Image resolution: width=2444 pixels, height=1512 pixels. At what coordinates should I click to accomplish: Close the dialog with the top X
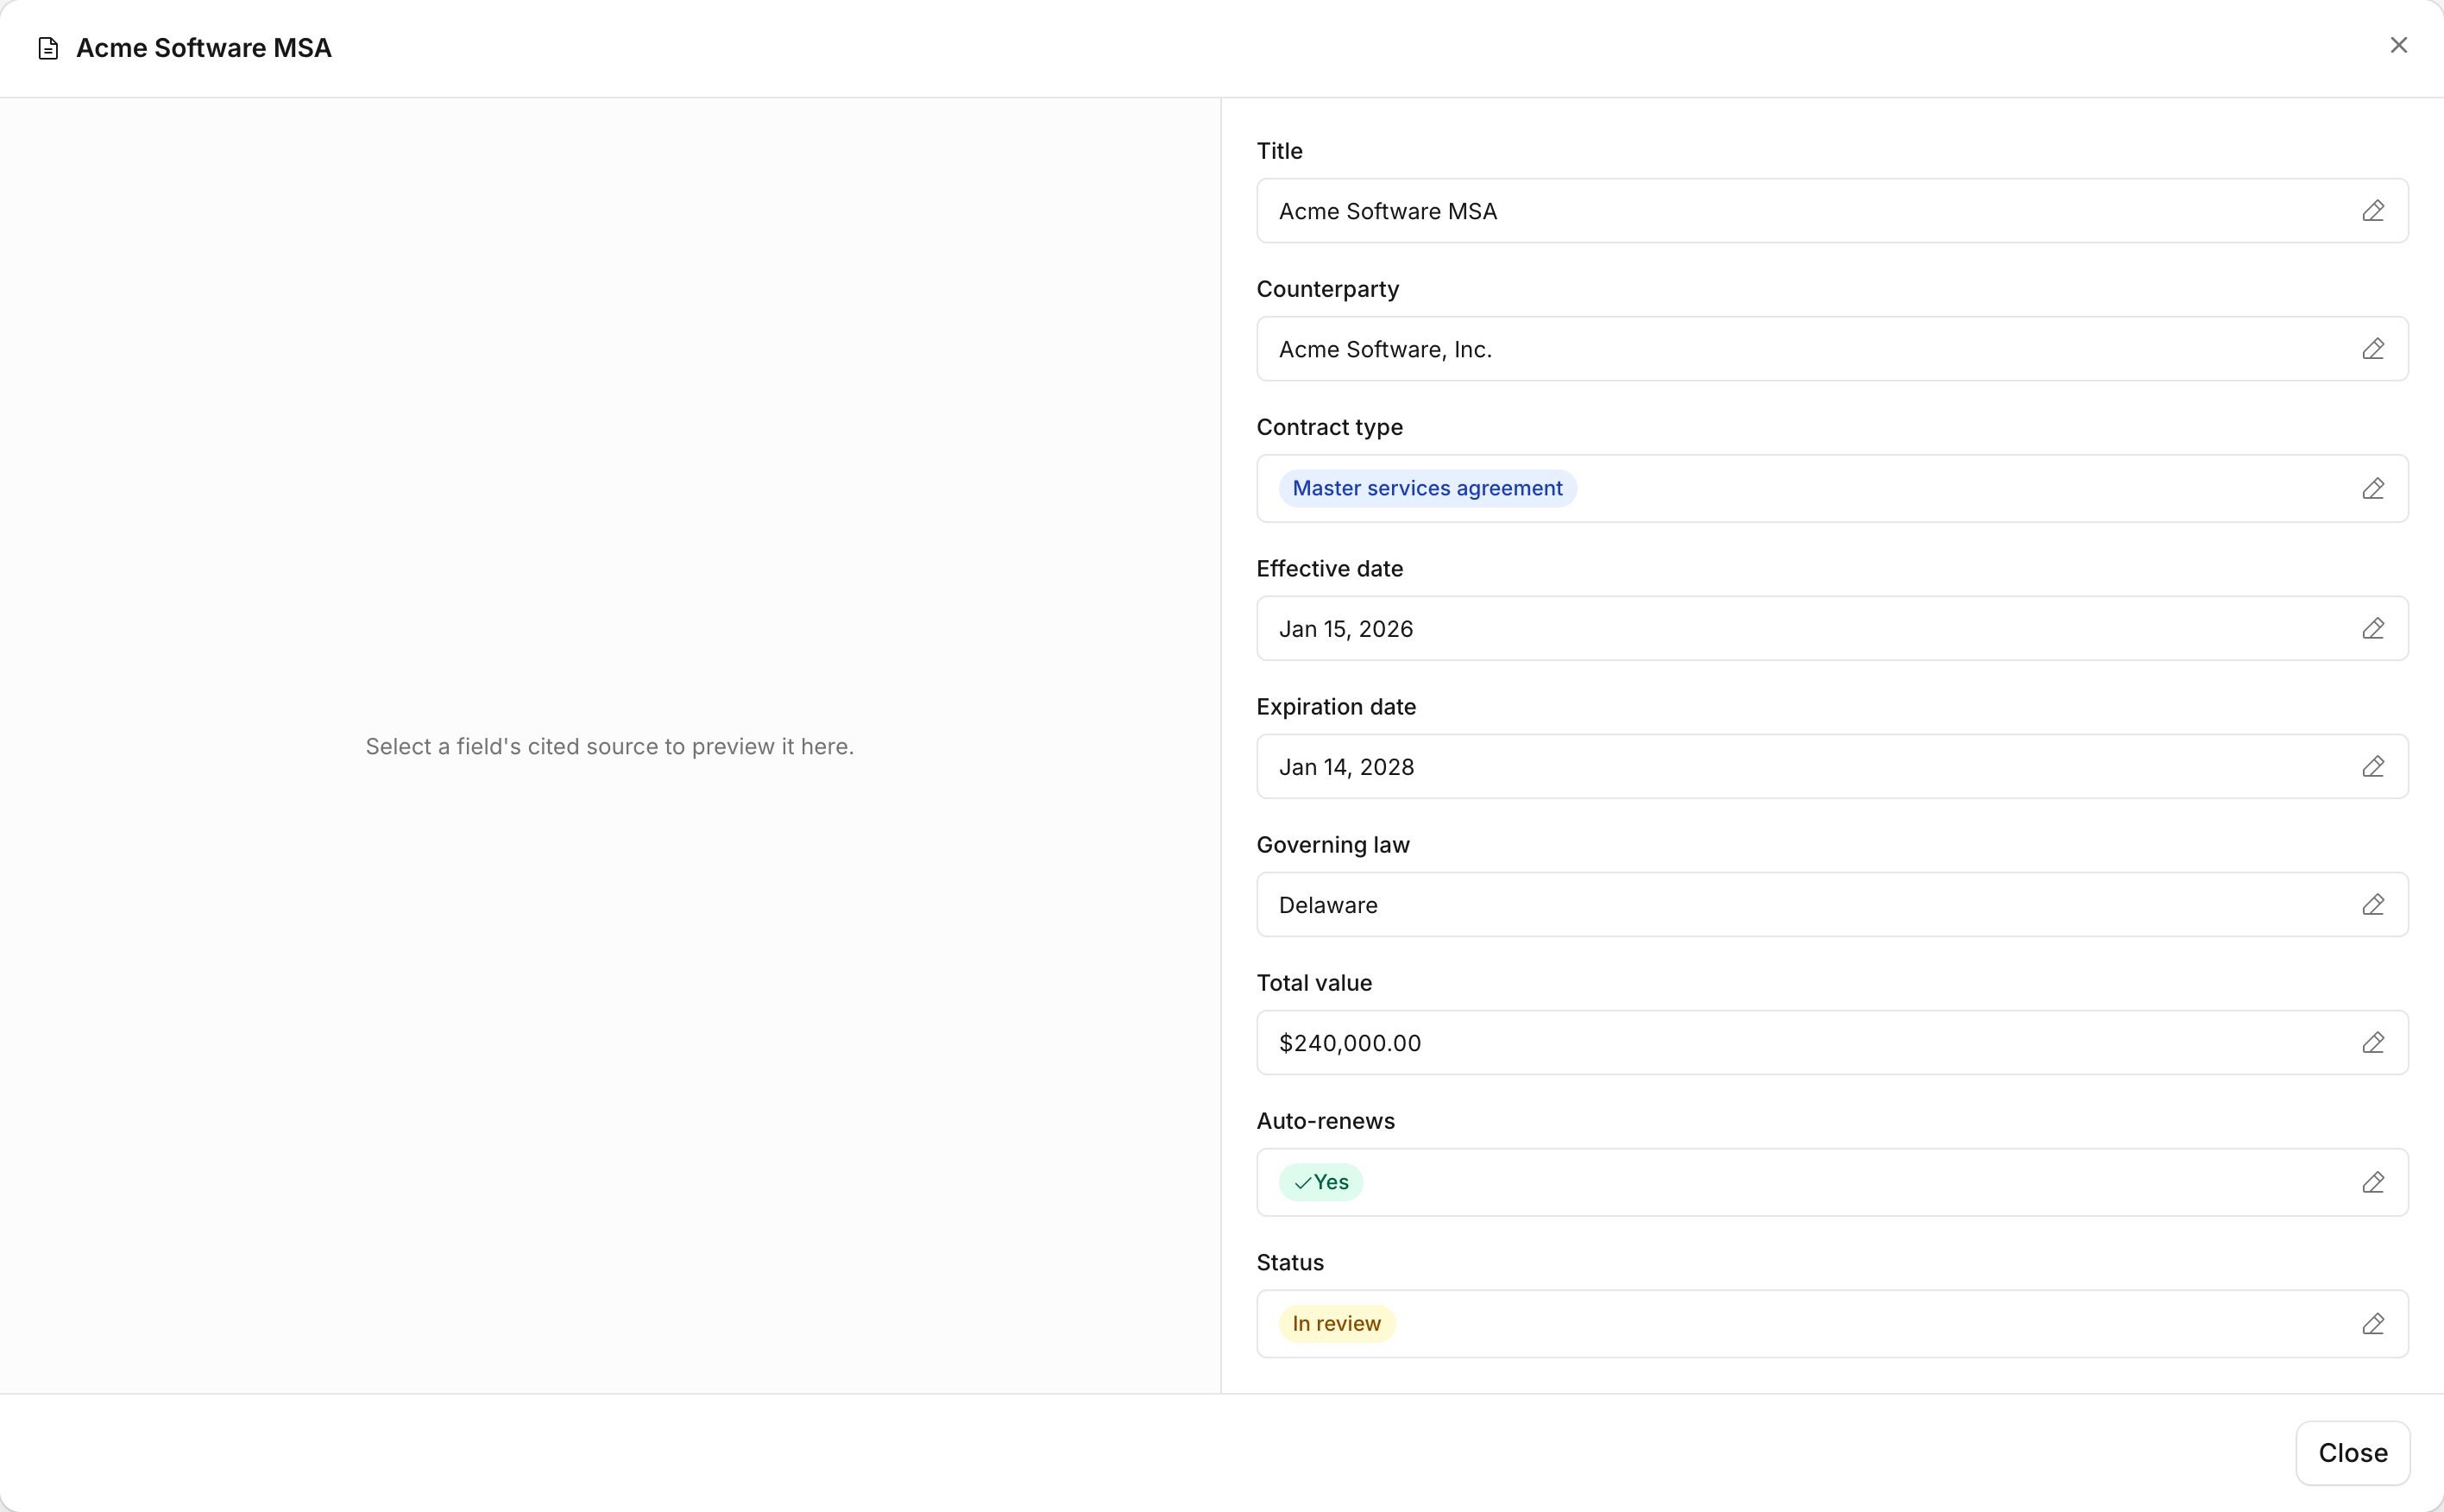(2398, 45)
